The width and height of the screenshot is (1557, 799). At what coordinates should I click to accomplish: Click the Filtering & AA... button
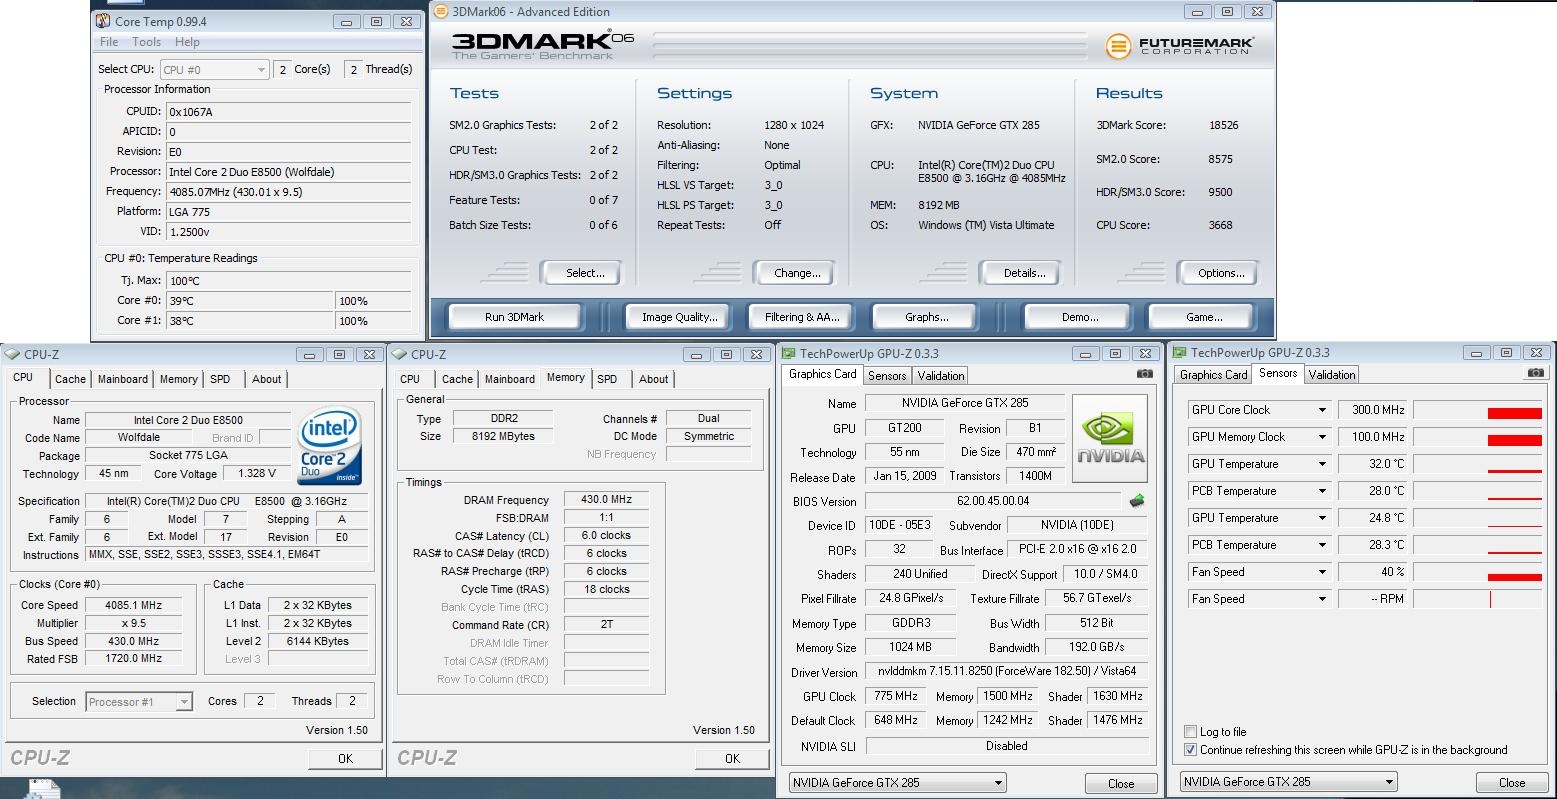point(802,317)
